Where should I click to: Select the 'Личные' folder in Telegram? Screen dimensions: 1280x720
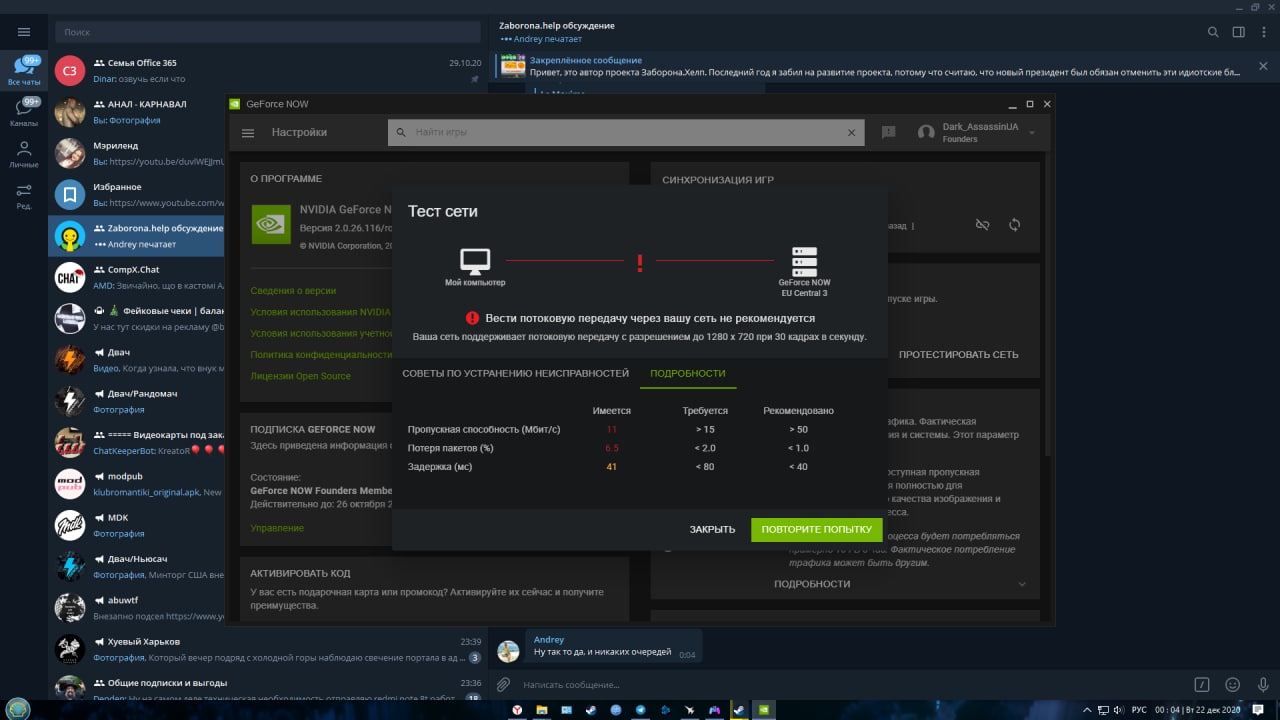[24, 154]
